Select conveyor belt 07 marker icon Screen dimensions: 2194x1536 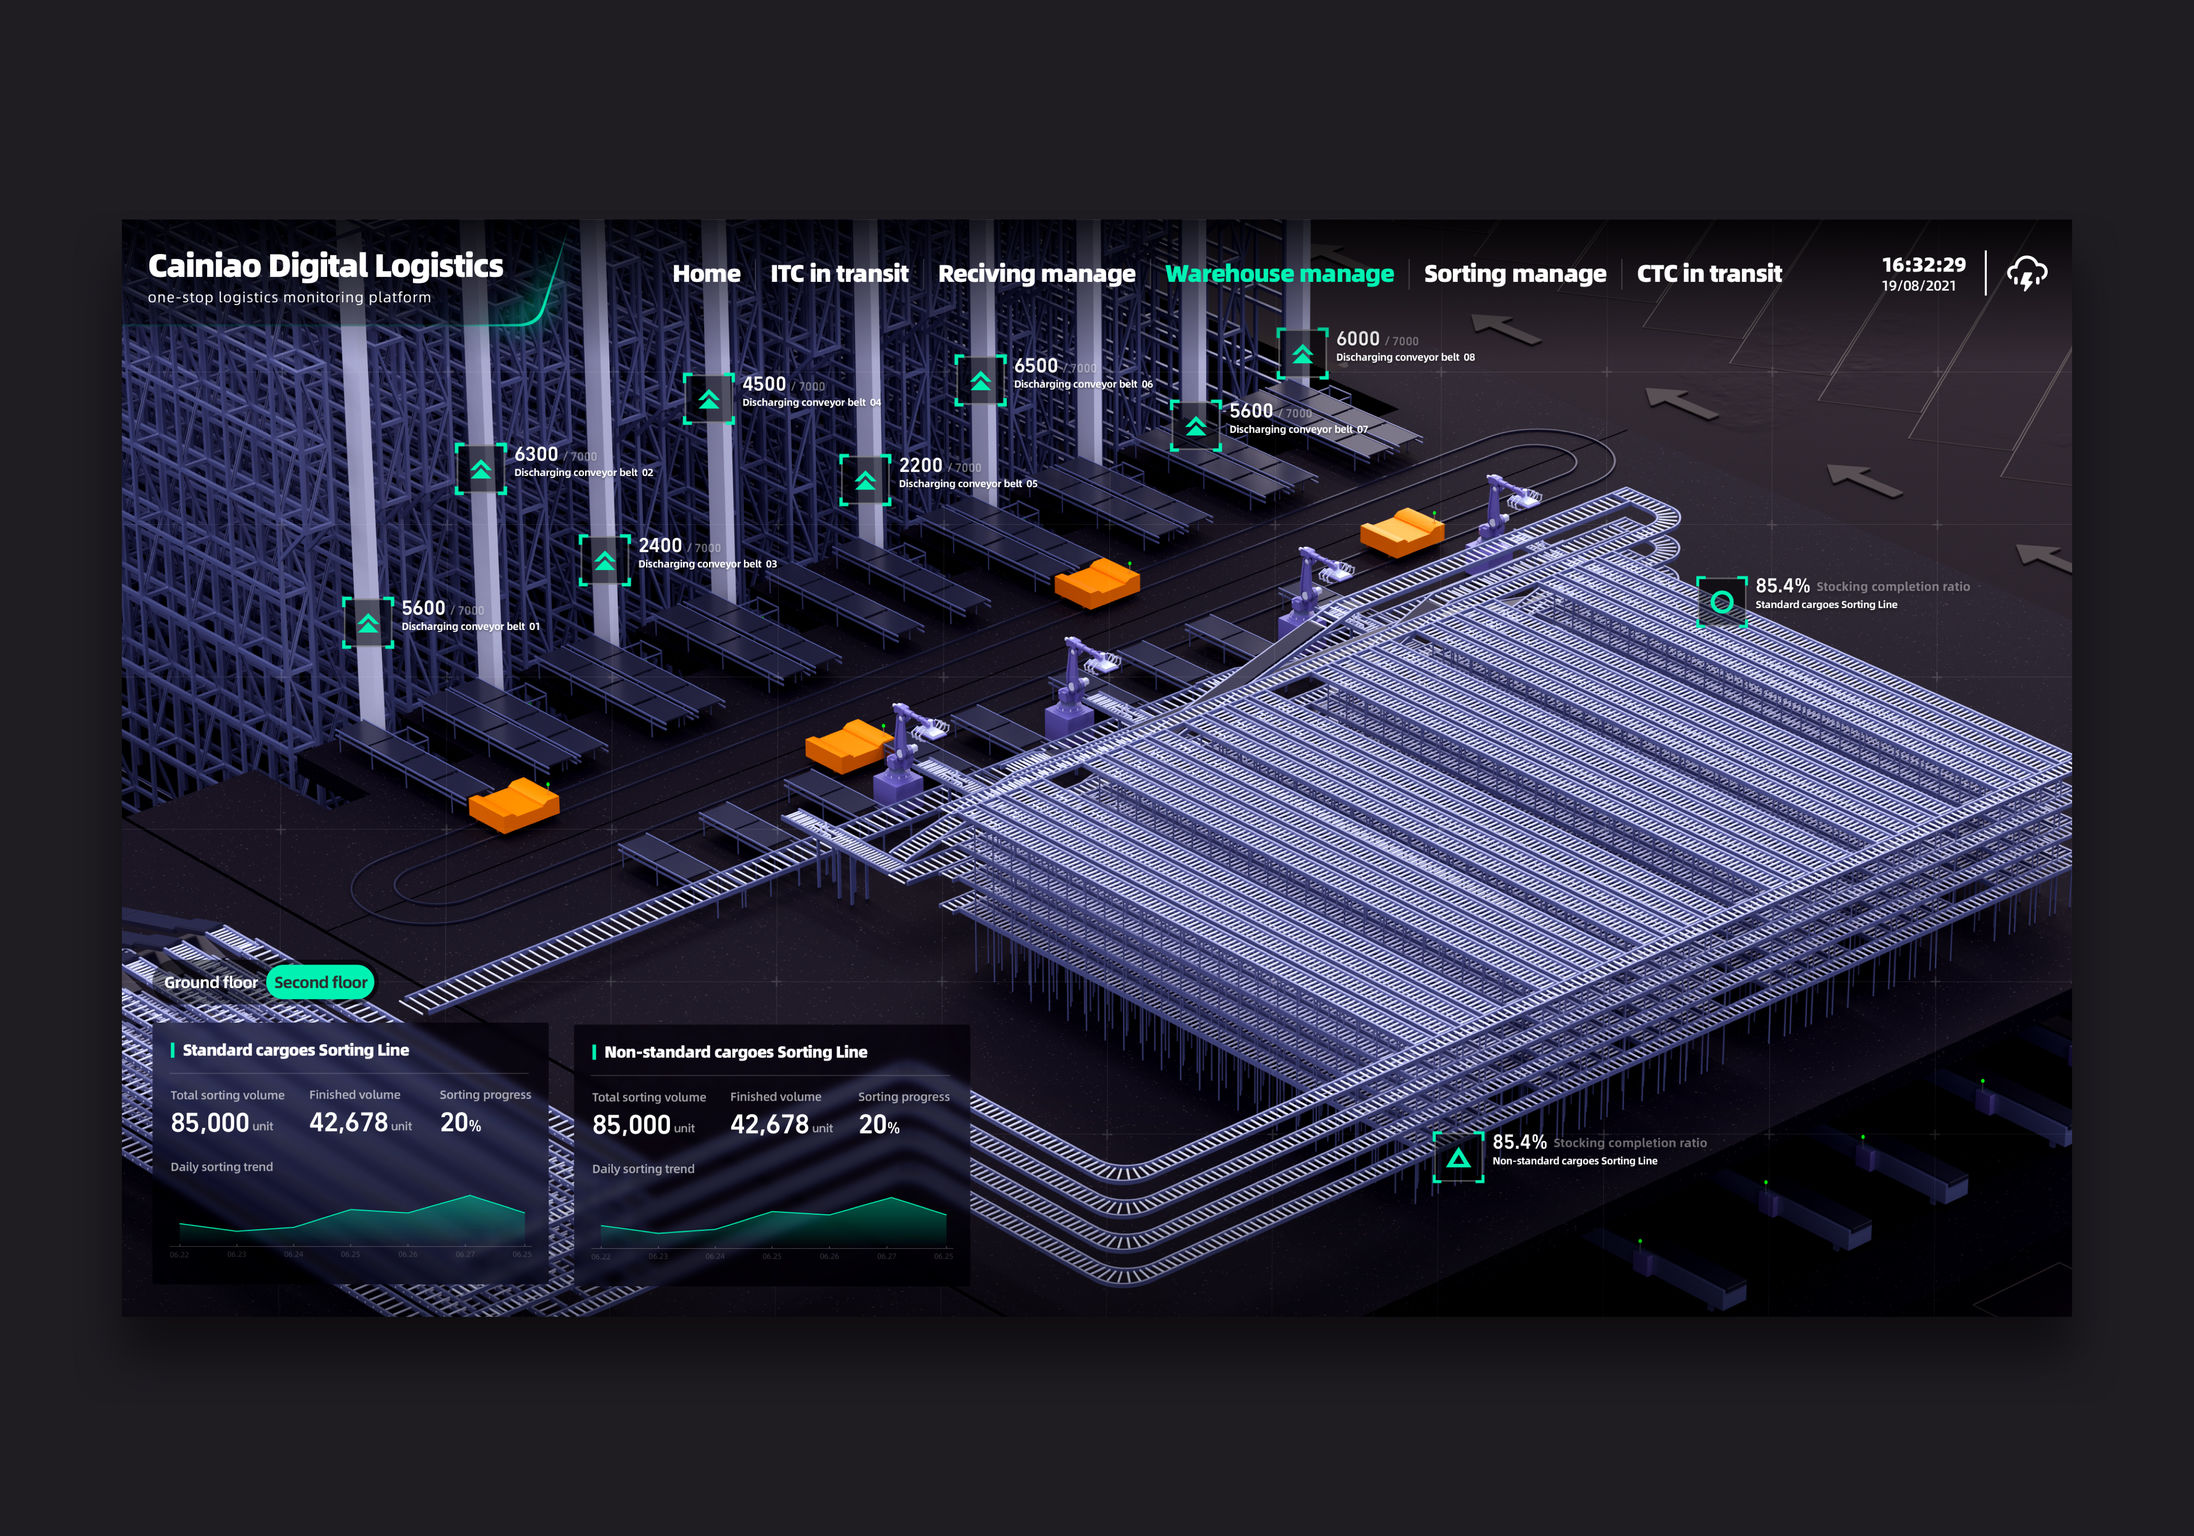pos(1196,426)
